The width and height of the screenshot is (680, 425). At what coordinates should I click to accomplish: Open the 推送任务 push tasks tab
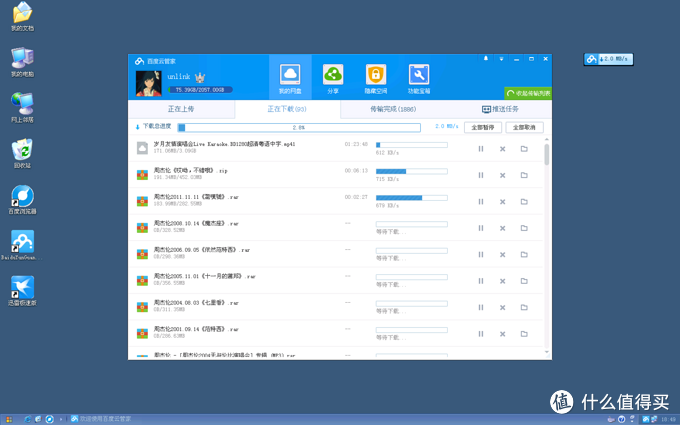pos(500,109)
